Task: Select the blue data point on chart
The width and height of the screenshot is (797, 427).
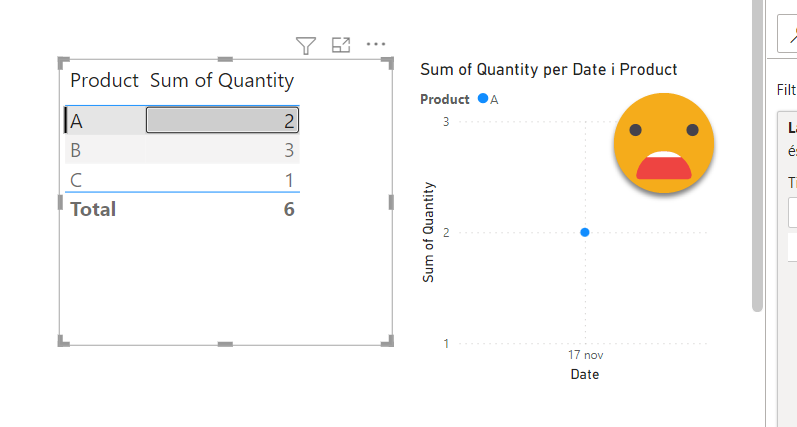Action: (585, 232)
